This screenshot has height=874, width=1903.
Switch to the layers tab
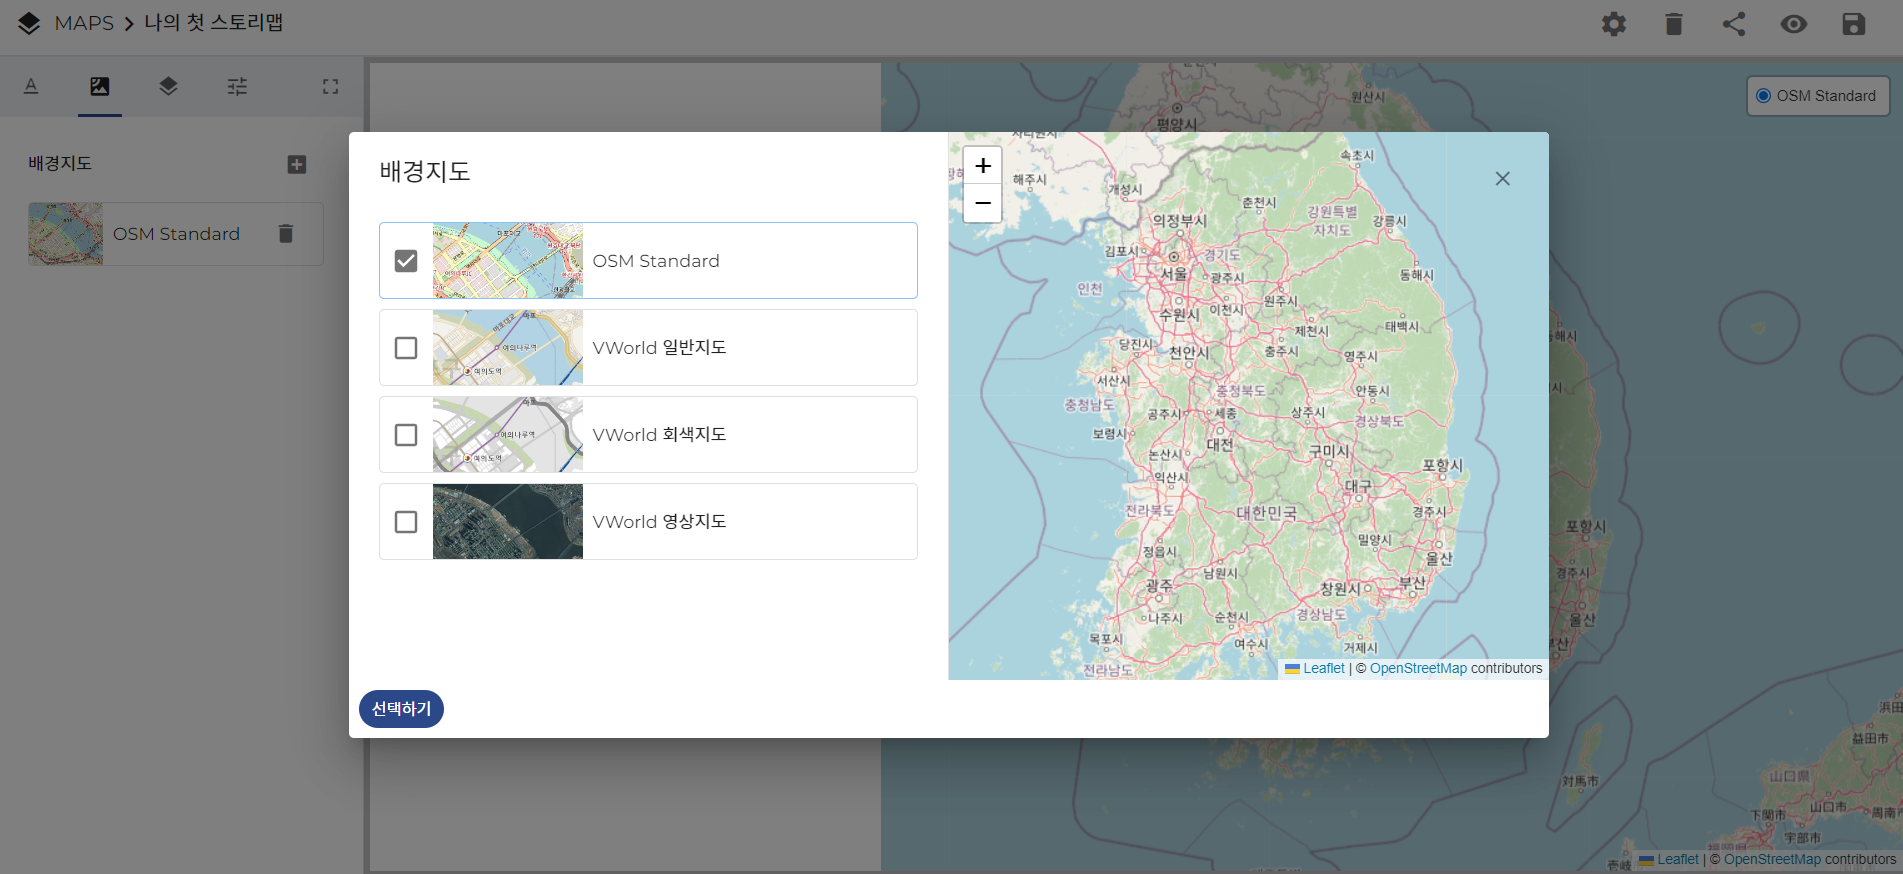click(x=168, y=87)
